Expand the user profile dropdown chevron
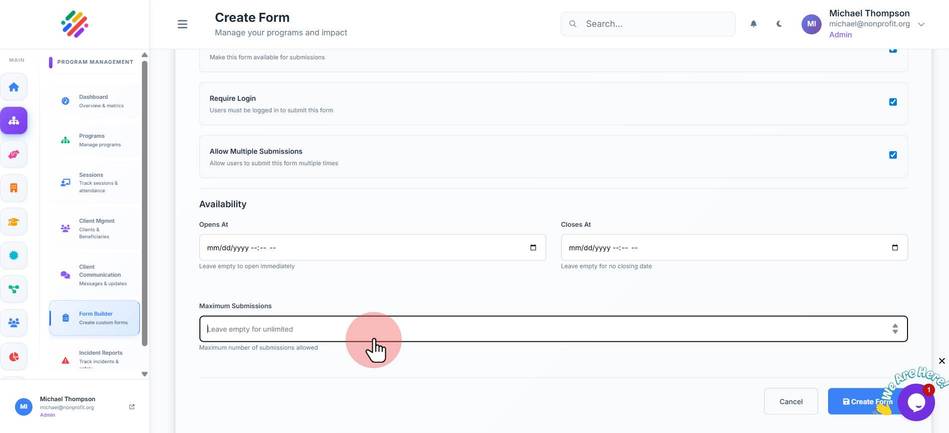This screenshot has height=433, width=949. [921, 24]
